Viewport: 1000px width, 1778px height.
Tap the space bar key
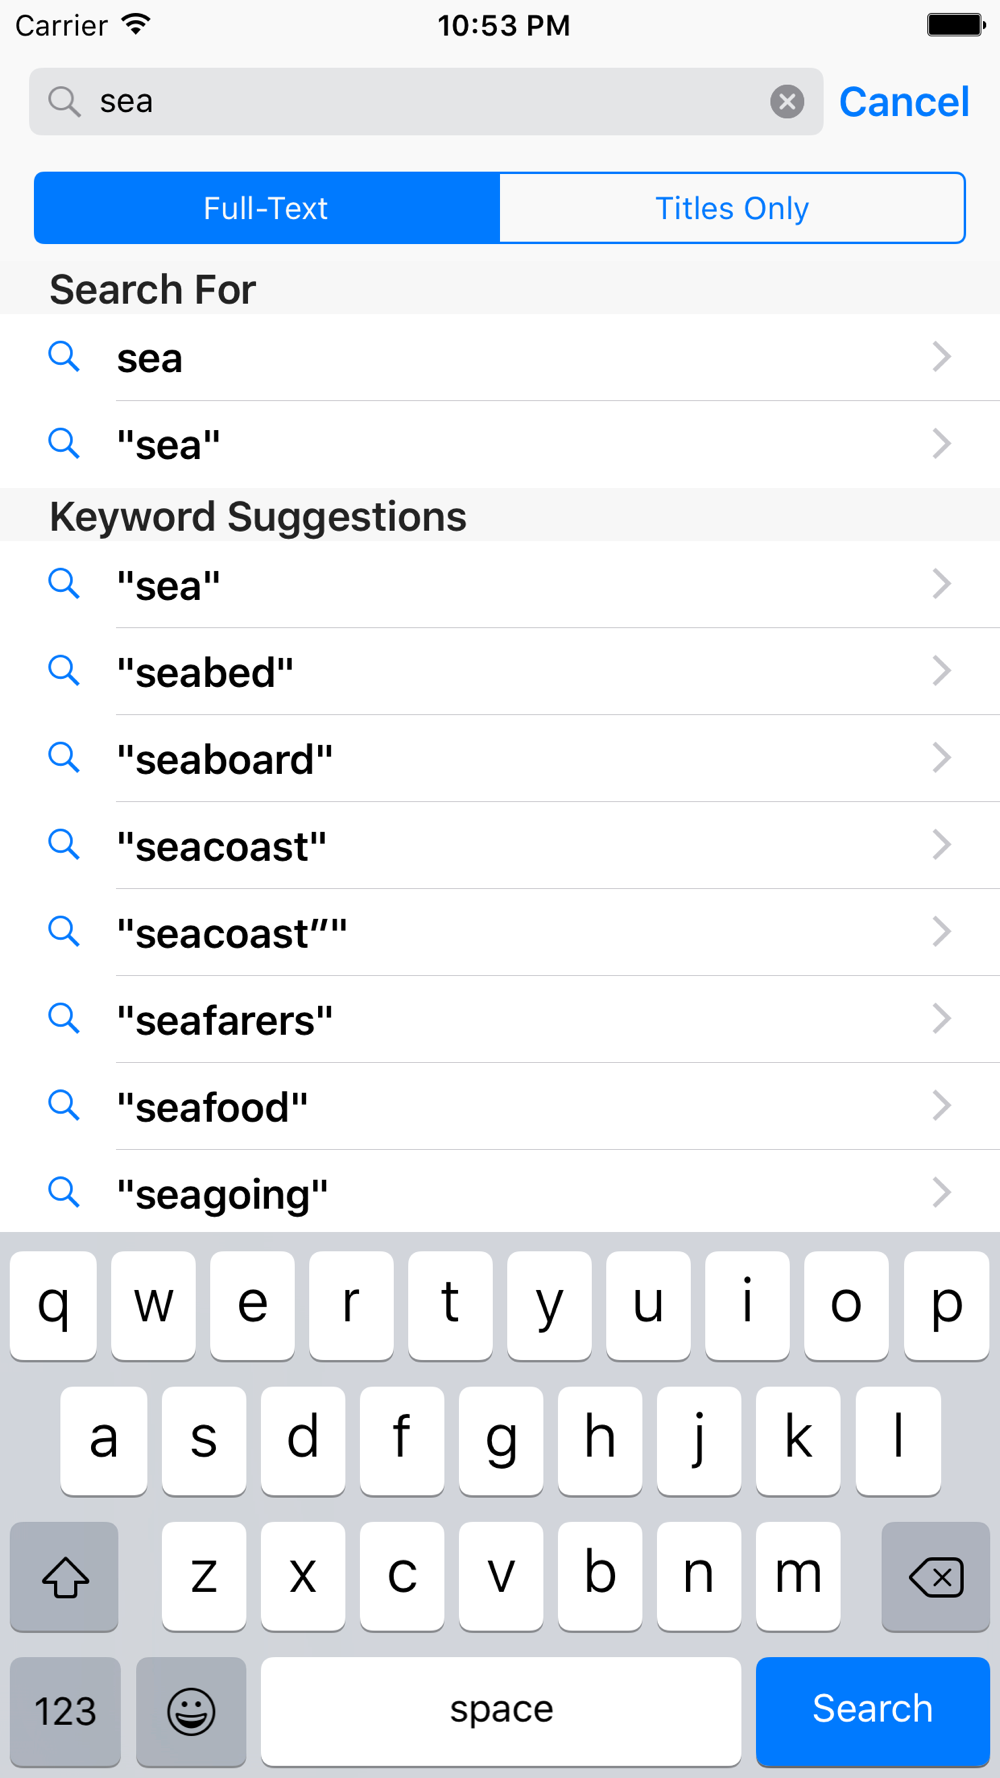pos(501,1711)
